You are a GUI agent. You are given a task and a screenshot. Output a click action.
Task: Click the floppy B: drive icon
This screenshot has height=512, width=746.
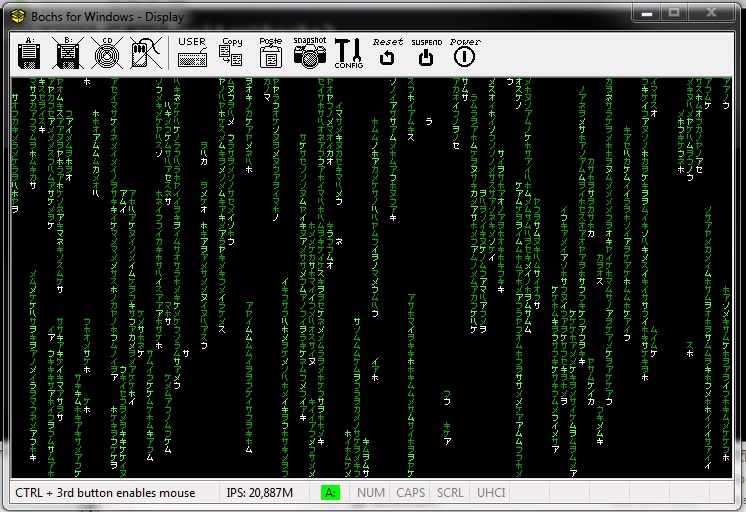coord(68,53)
